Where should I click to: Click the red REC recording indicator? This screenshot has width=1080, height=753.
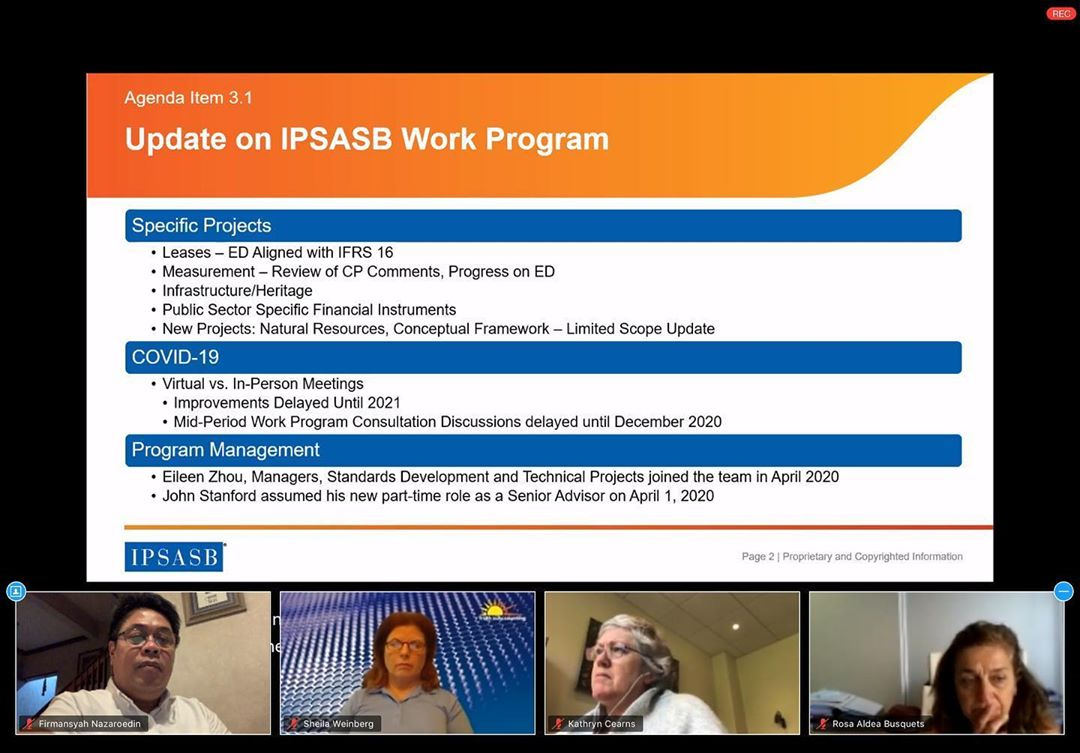pos(1060,14)
